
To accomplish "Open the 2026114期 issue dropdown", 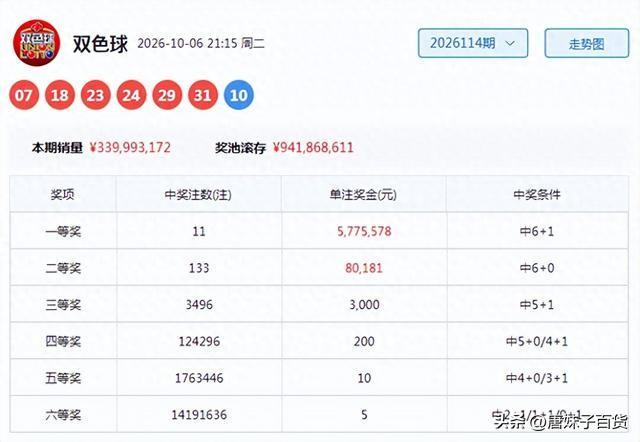I will pos(473,43).
